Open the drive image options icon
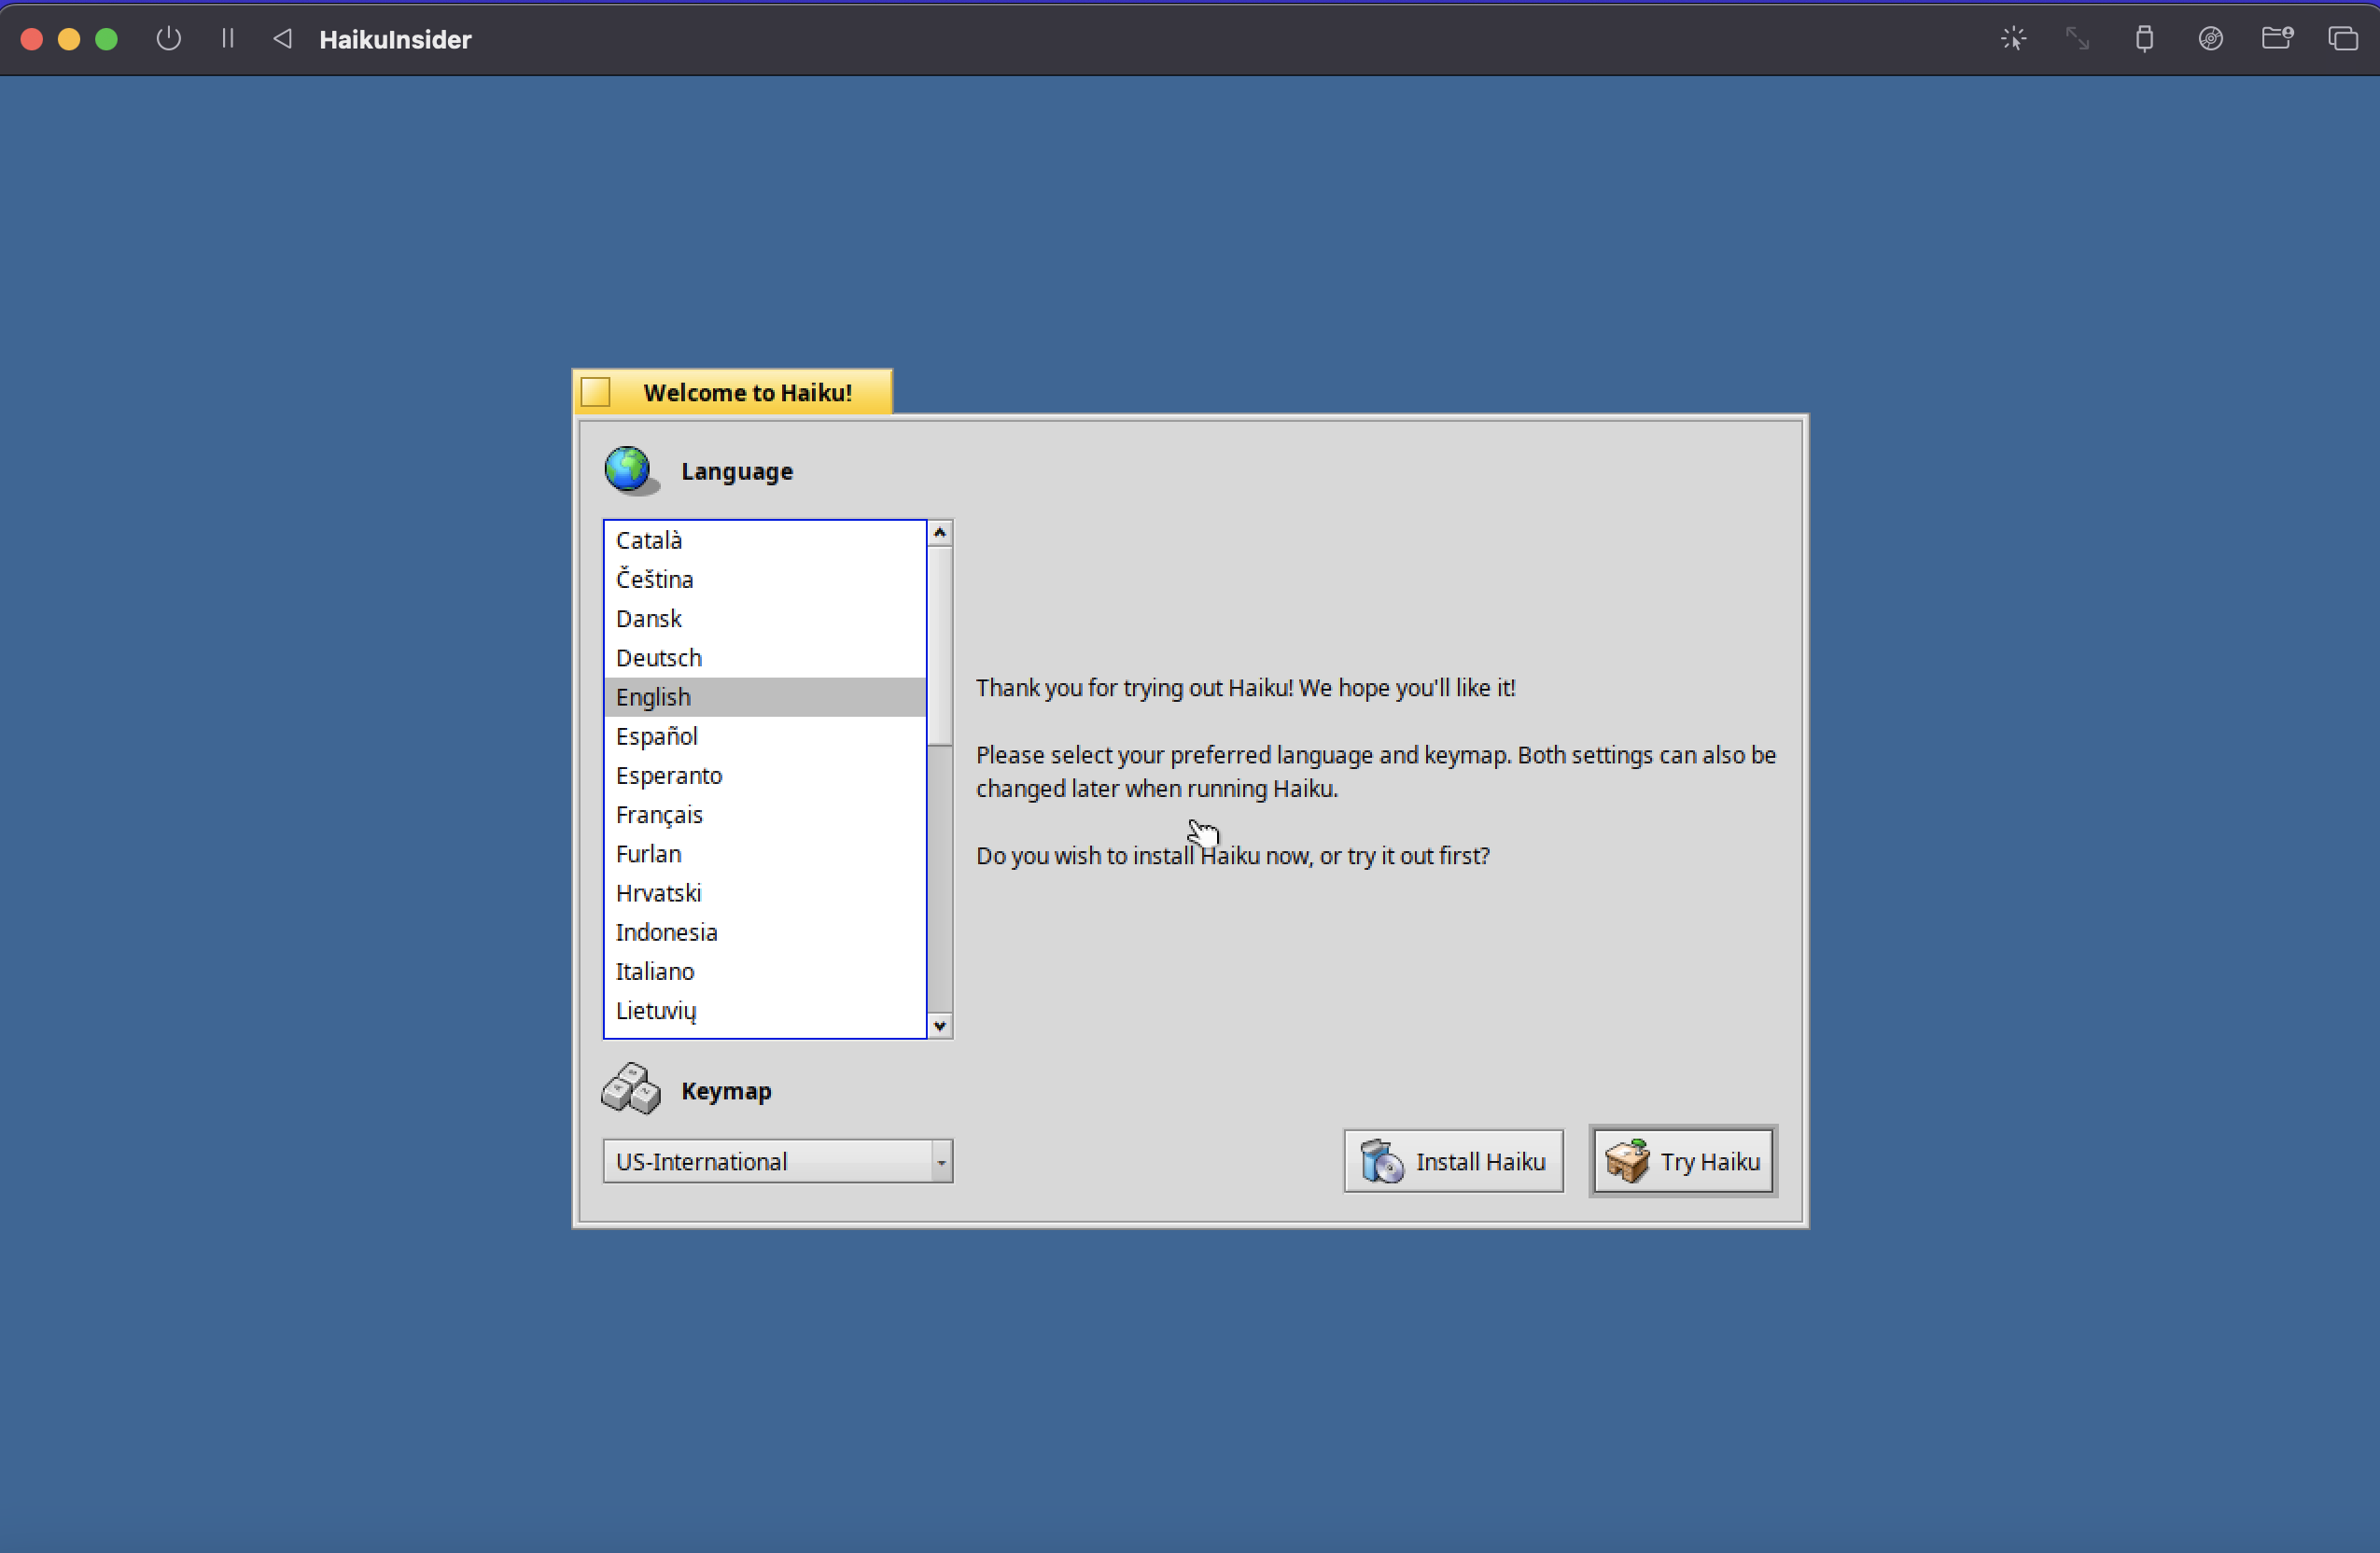 2210,39
